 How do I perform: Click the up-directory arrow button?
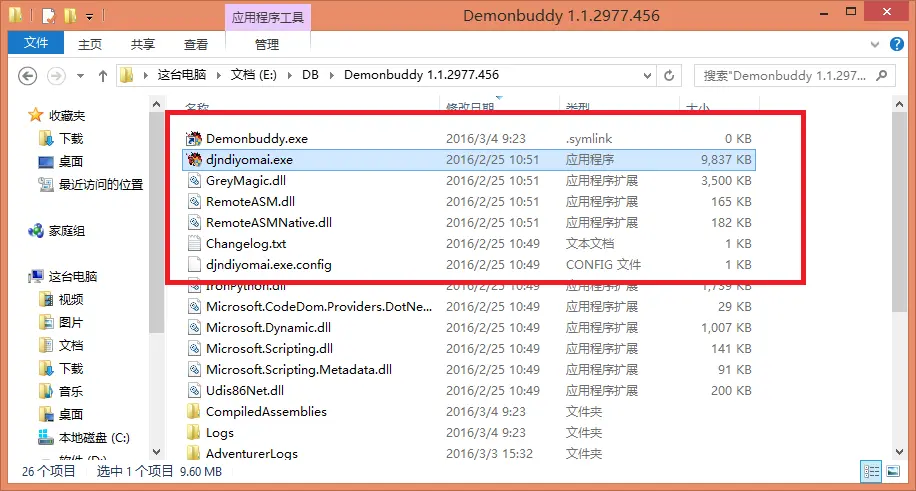(103, 75)
